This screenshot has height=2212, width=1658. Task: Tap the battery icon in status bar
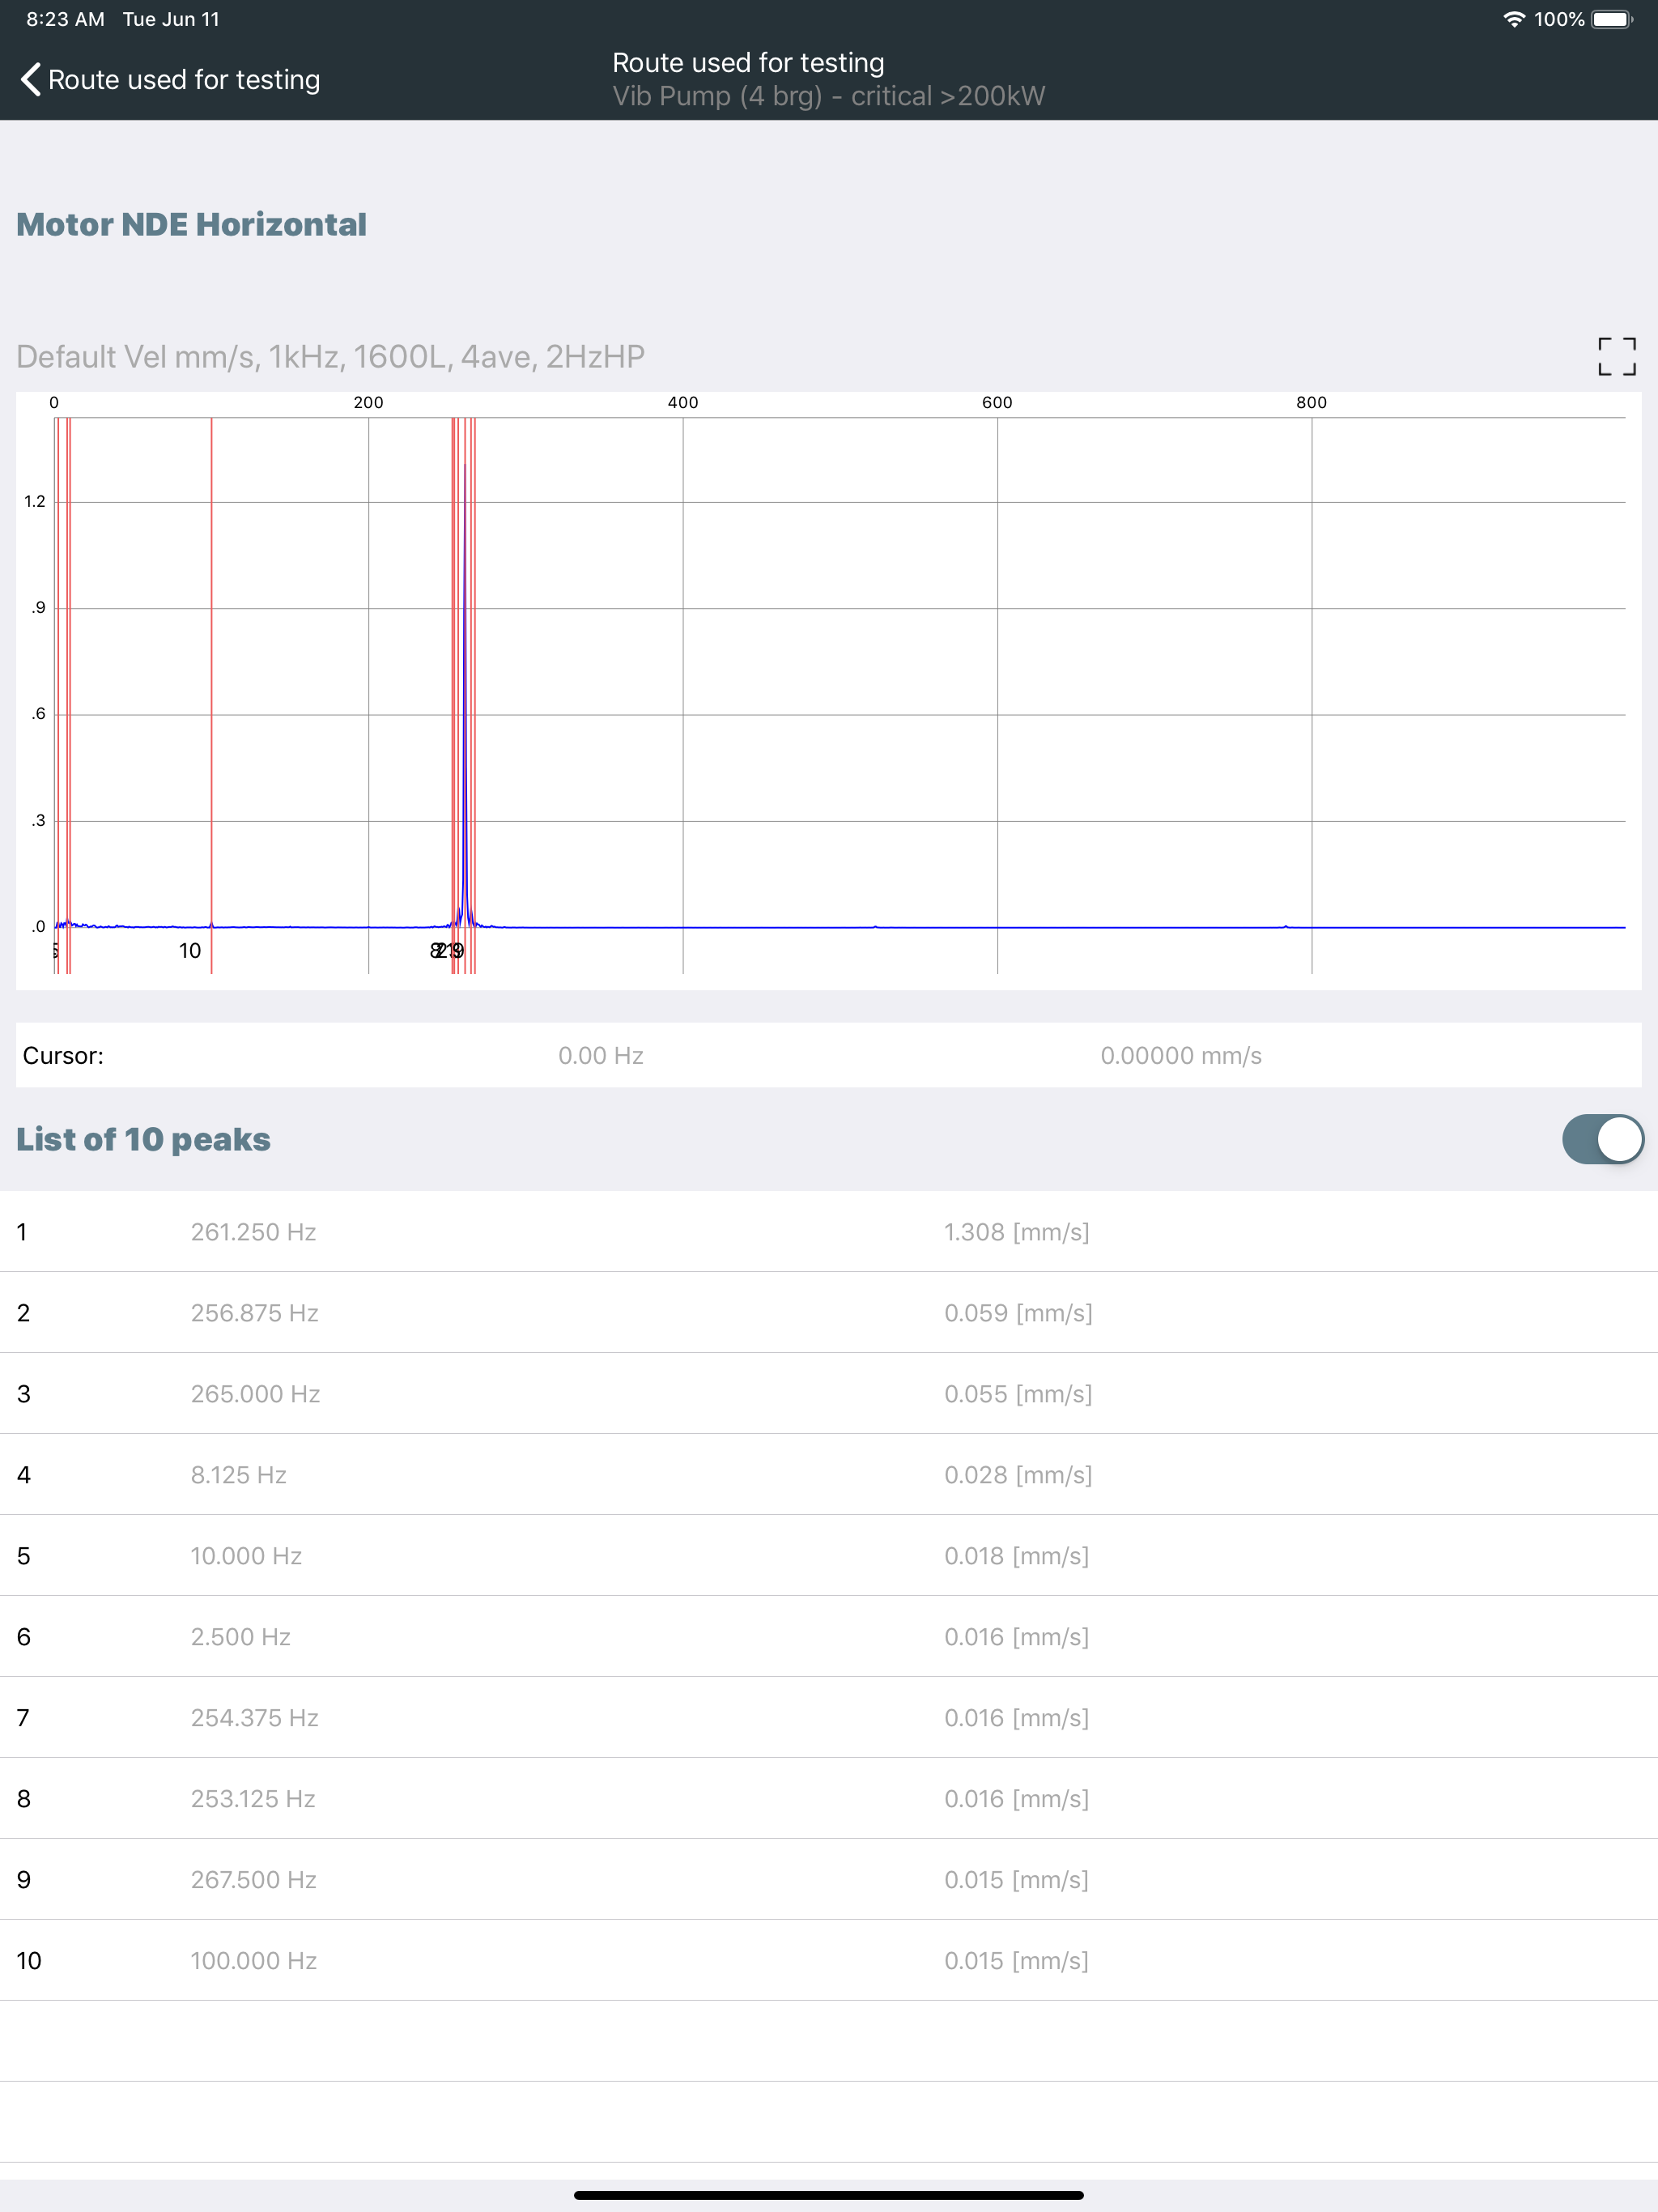click(1612, 19)
